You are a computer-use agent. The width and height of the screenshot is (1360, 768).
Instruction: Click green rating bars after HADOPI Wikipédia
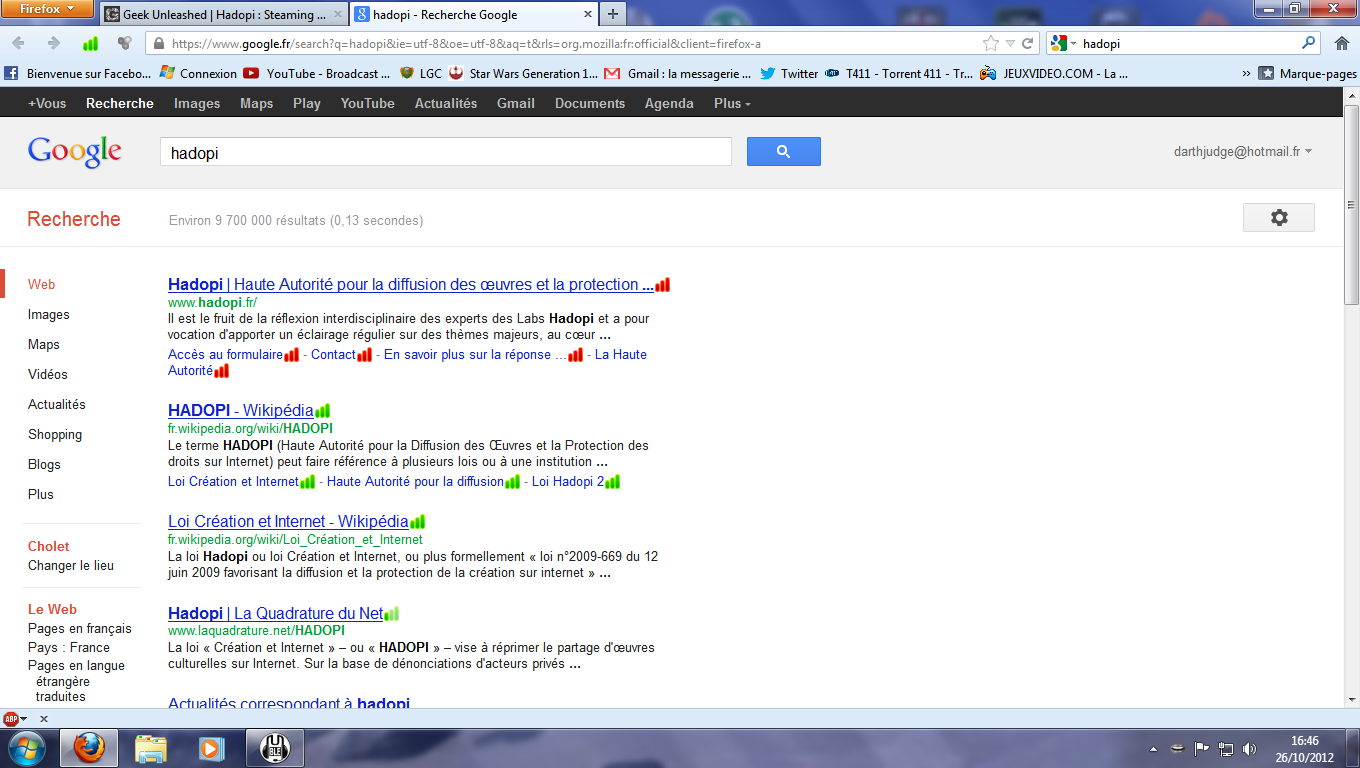(323, 411)
